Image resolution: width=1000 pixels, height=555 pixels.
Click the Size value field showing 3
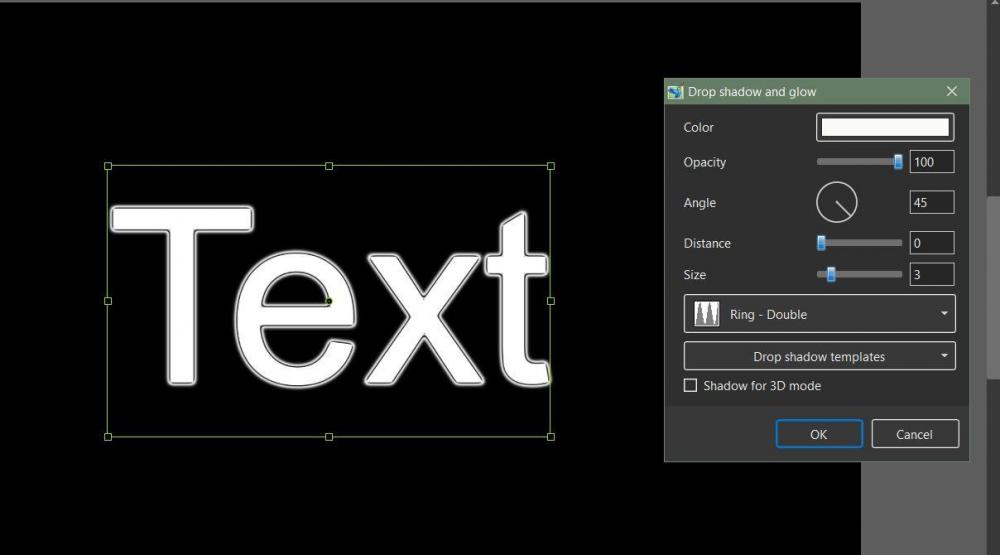[x=932, y=274]
